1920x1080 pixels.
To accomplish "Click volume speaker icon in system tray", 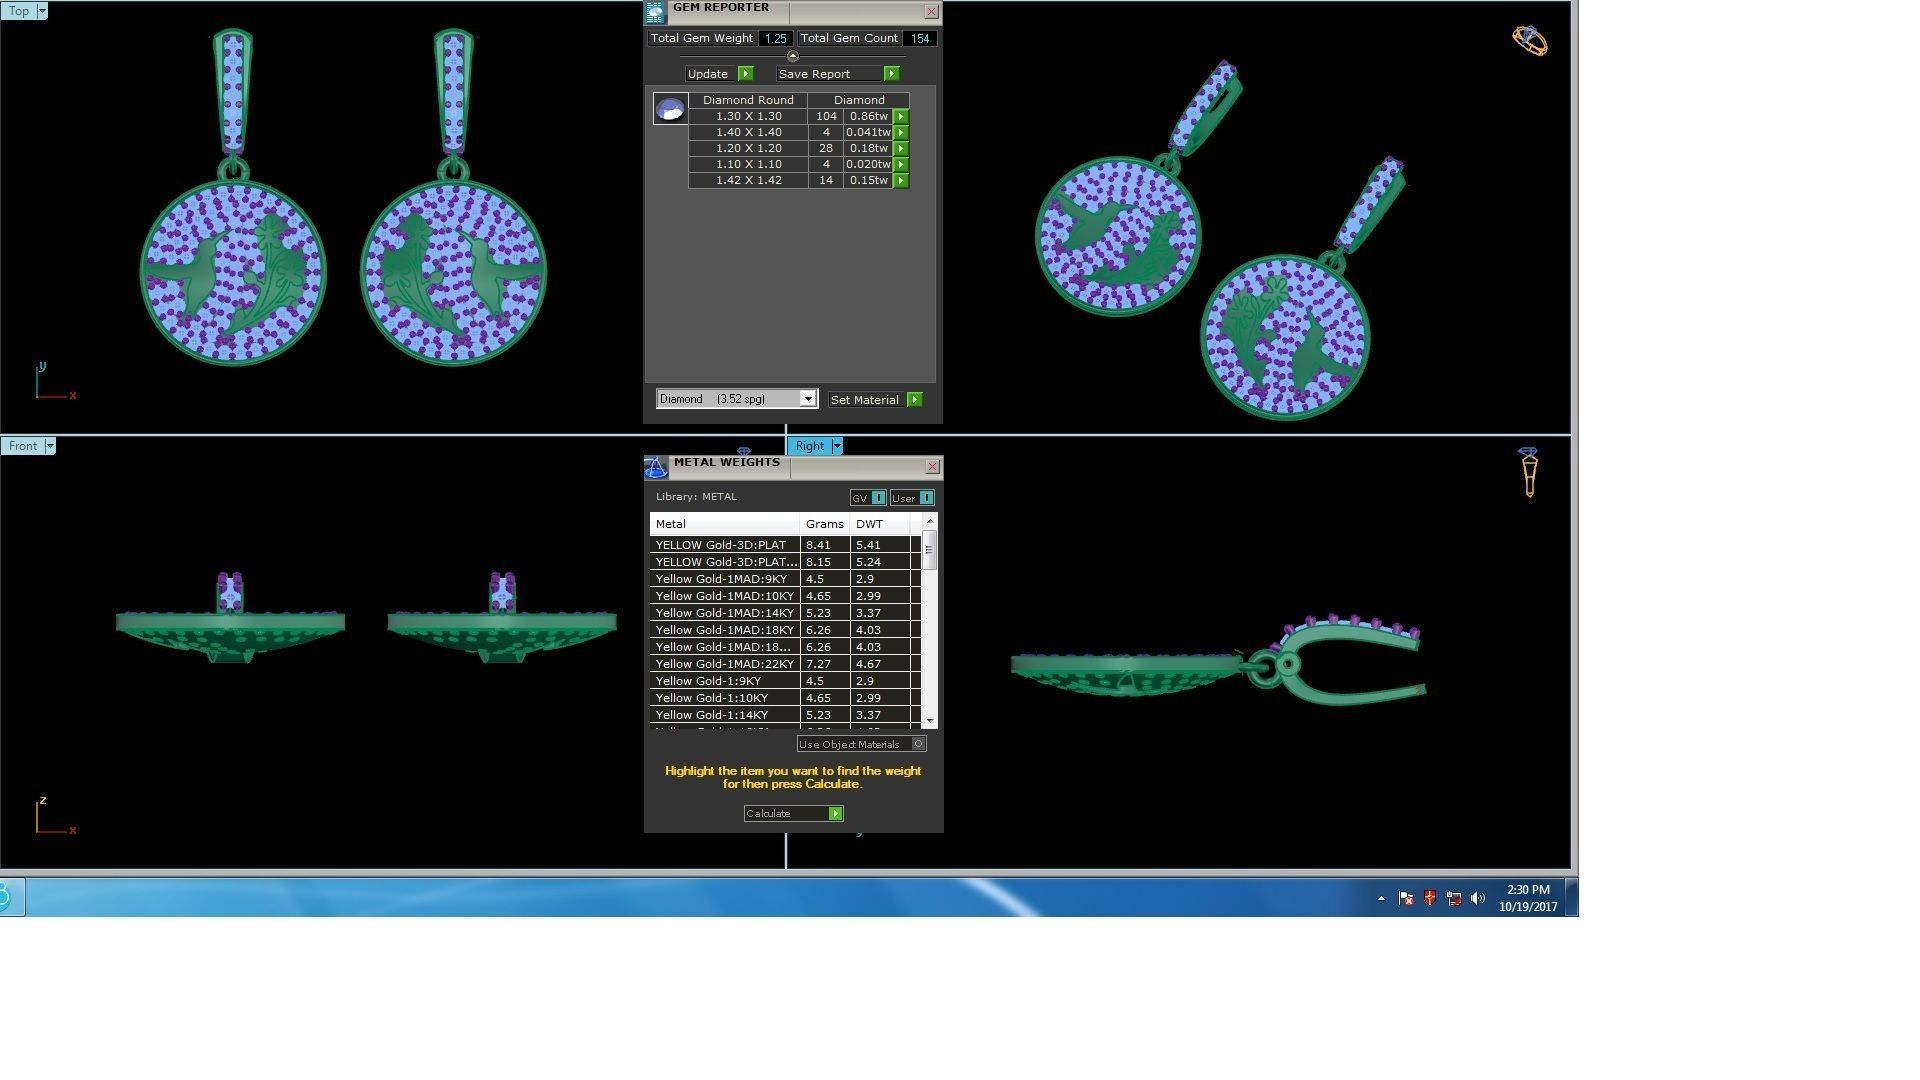I will tap(1478, 898).
